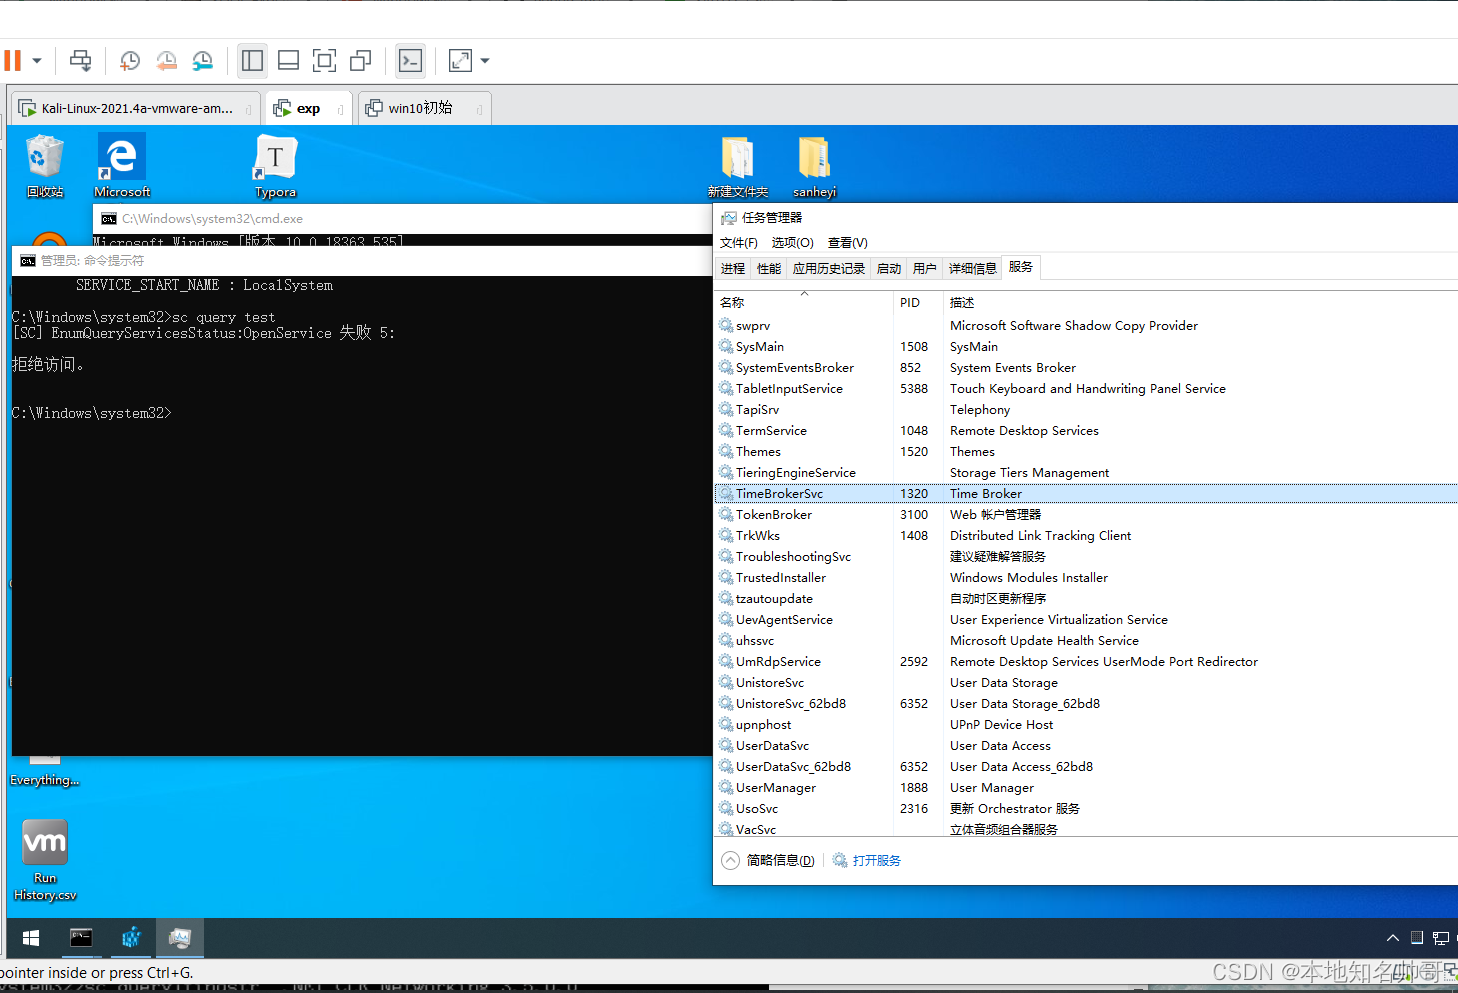Open the 新建文件夹 desktop folder
This screenshot has width=1458, height=993.
point(738,166)
